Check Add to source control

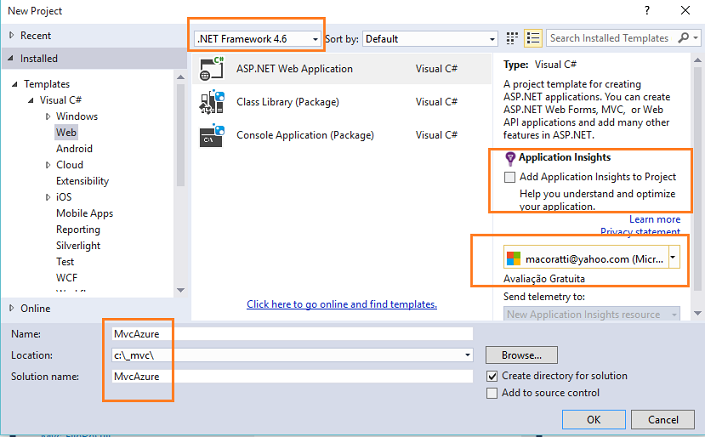coord(492,393)
